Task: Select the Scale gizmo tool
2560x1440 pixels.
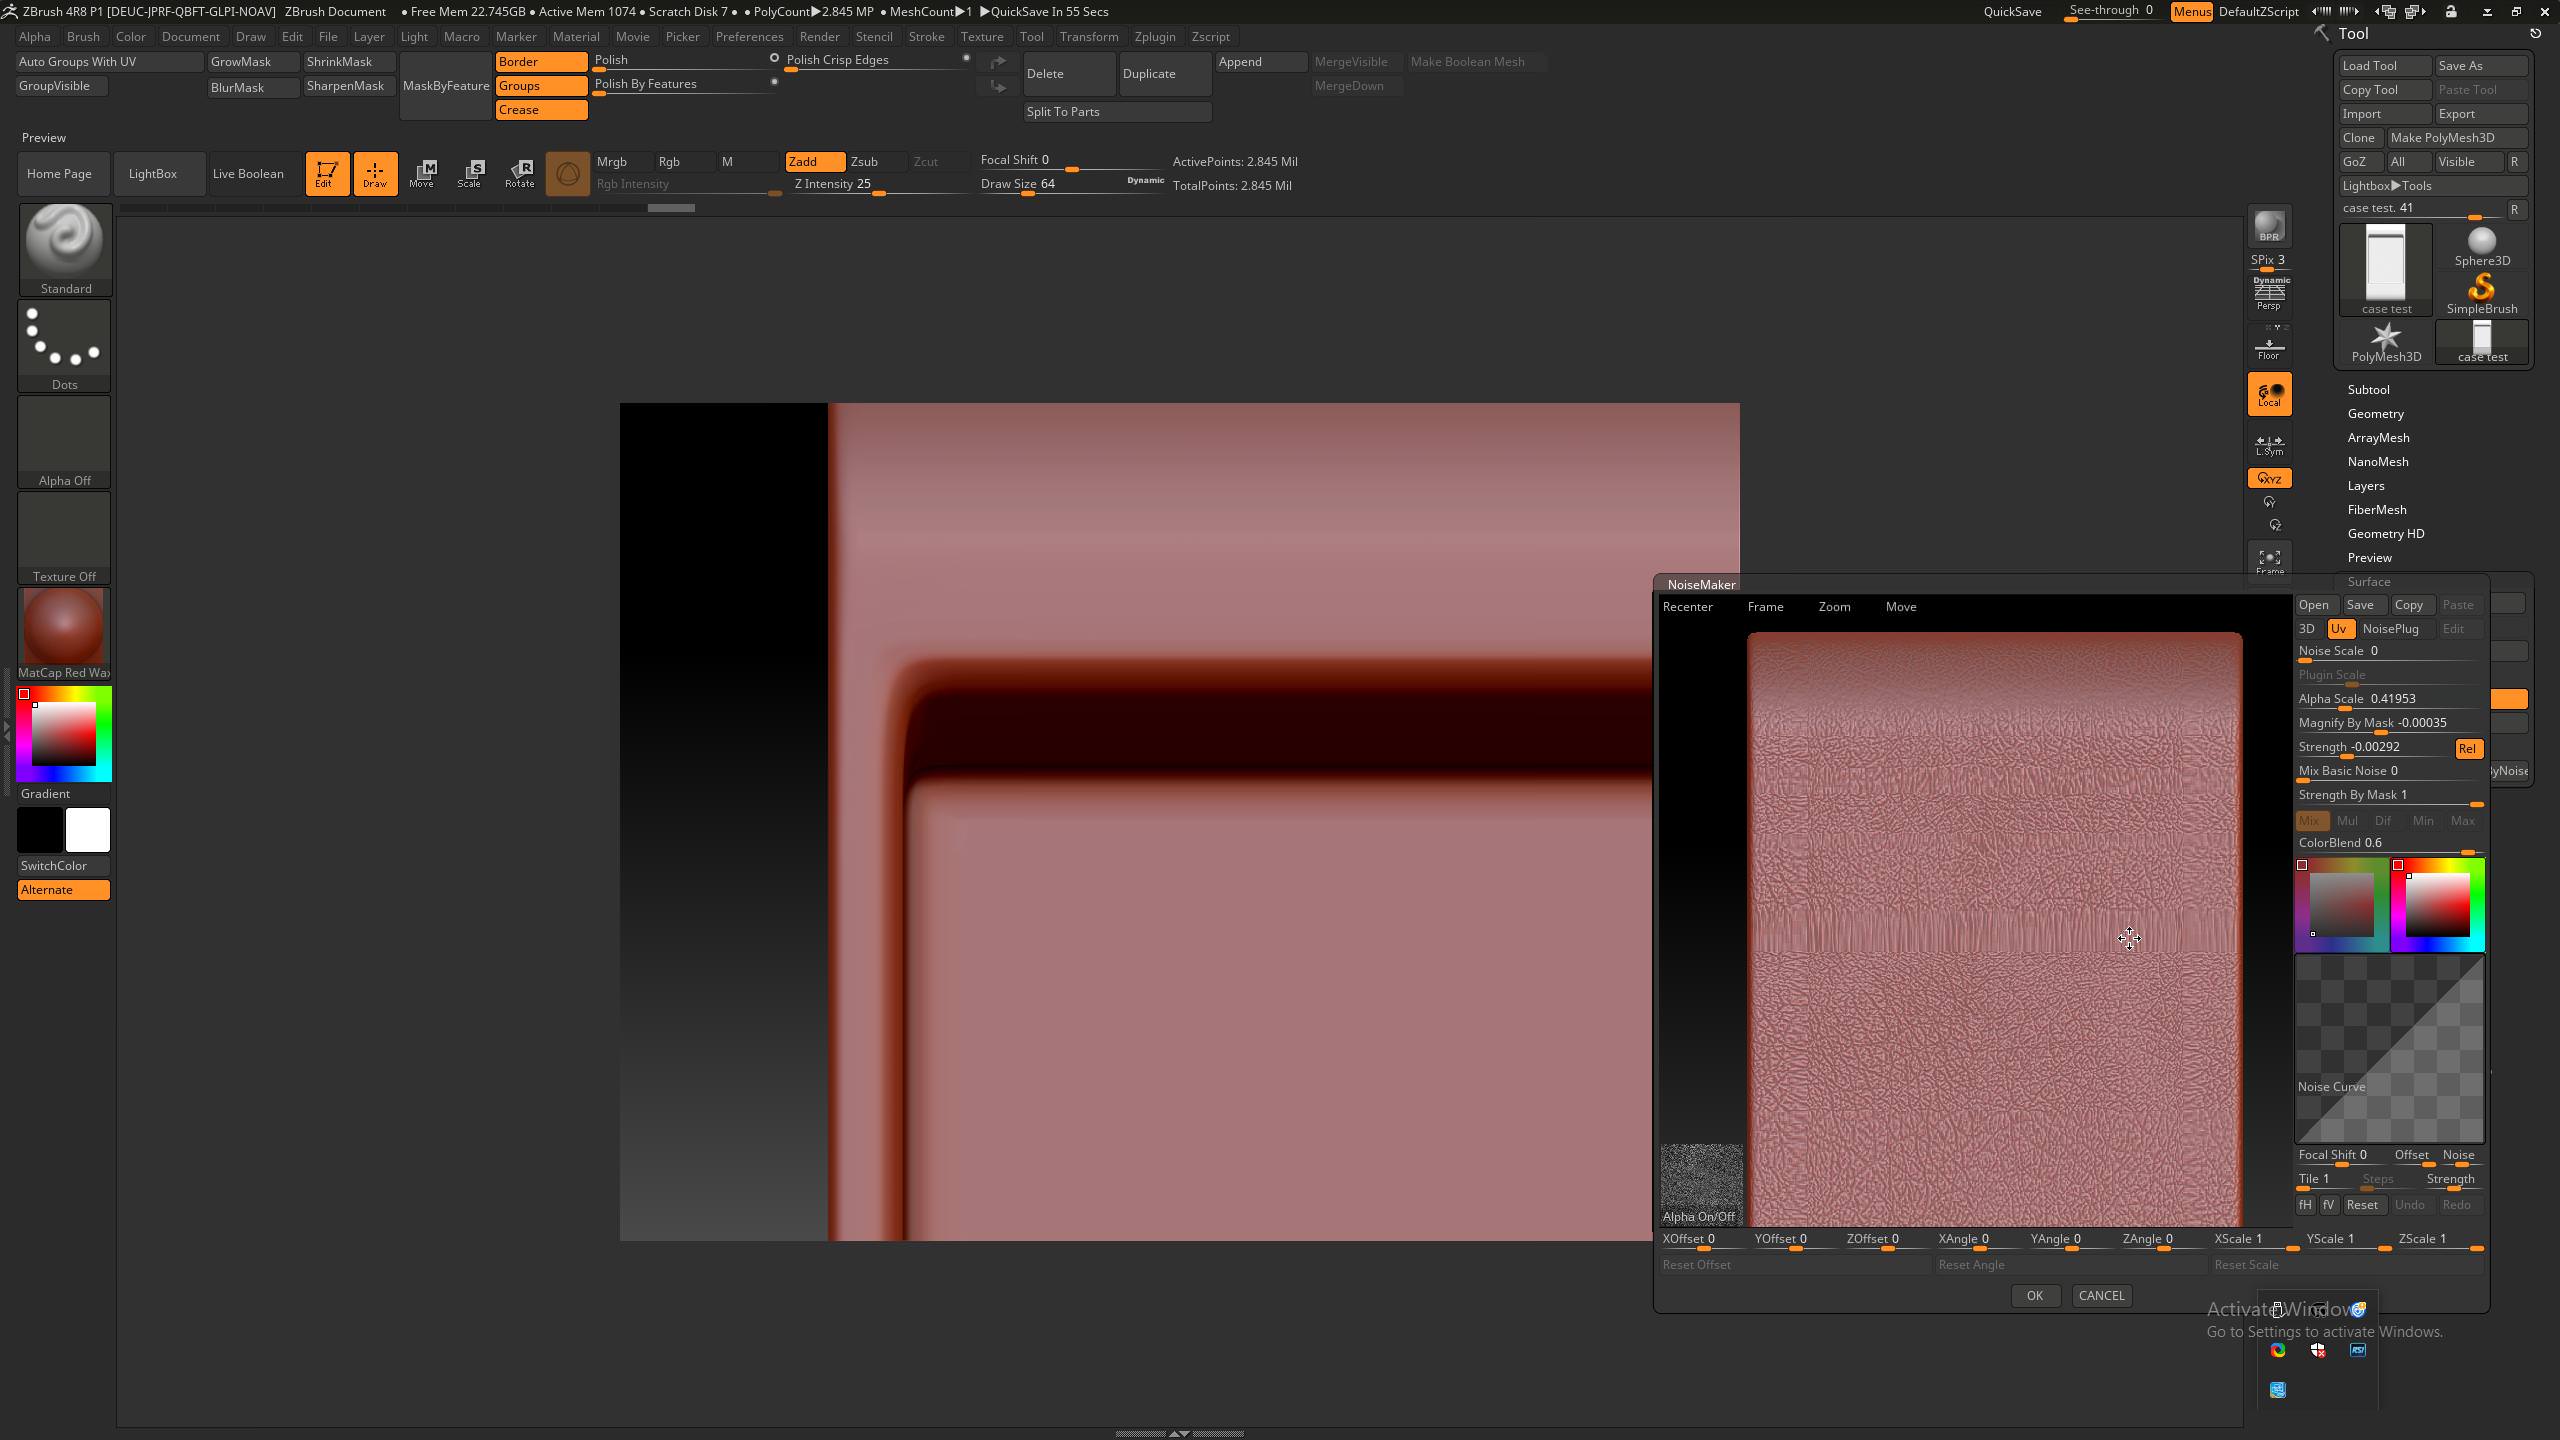Action: point(470,174)
